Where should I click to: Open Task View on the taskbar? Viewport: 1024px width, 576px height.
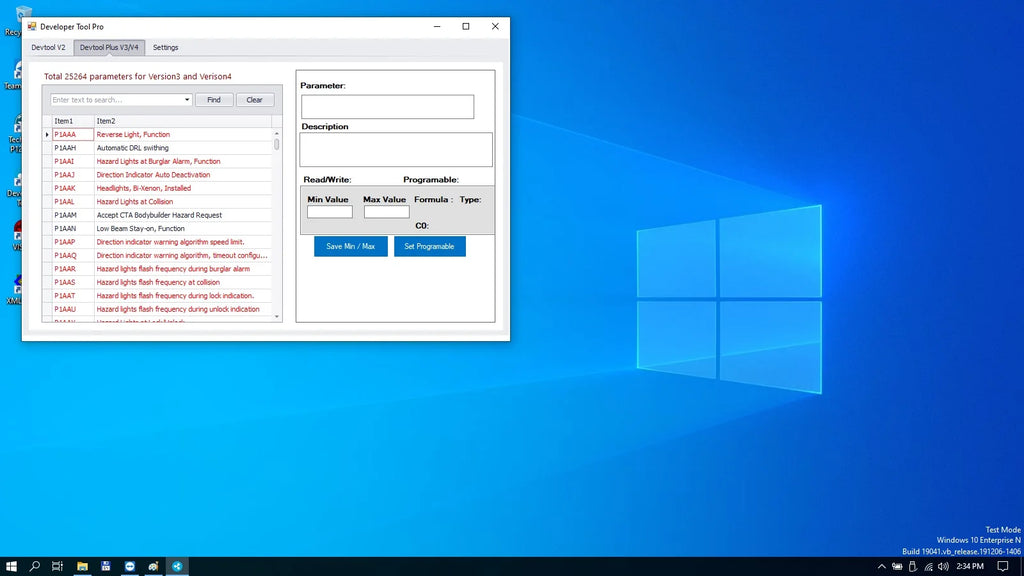[x=57, y=566]
